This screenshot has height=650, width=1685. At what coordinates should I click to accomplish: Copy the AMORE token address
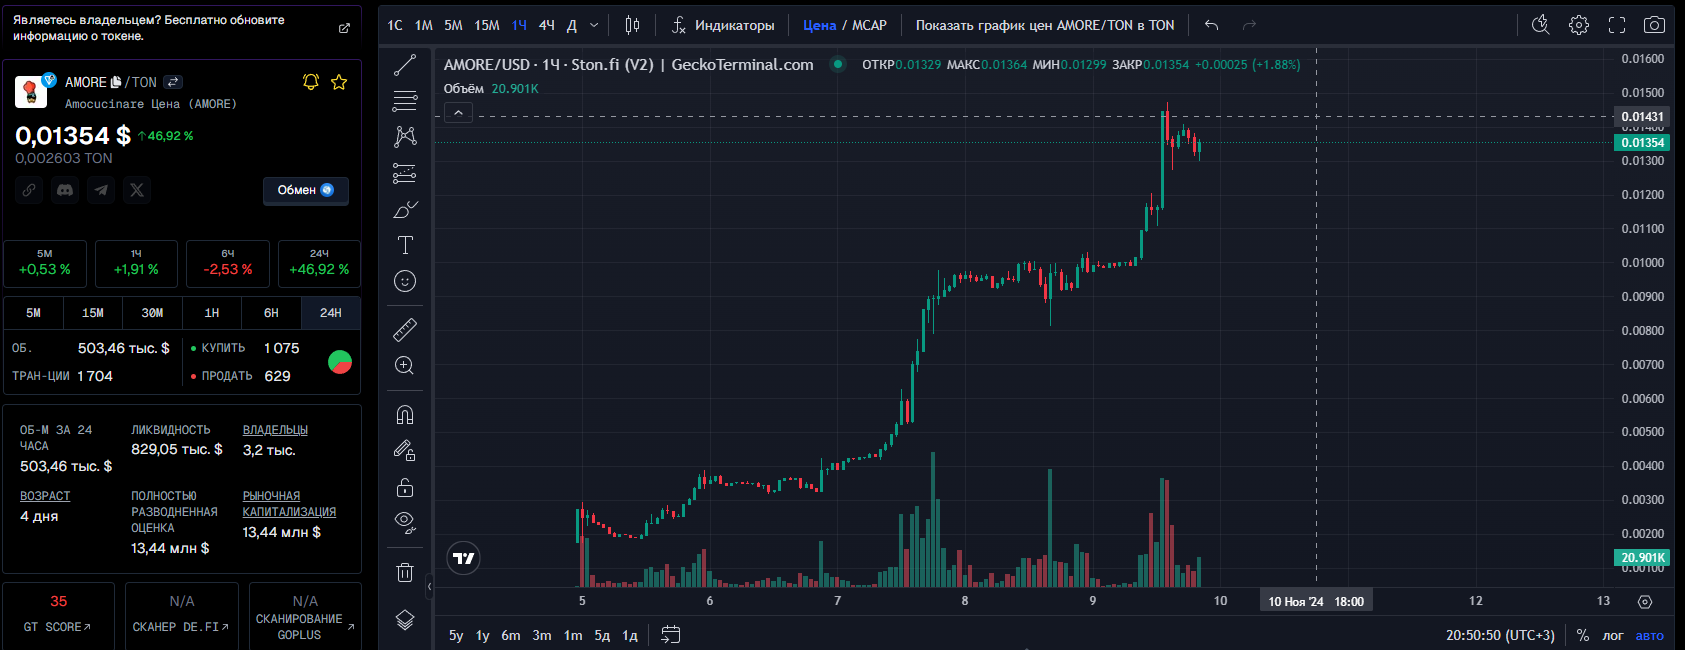116,82
